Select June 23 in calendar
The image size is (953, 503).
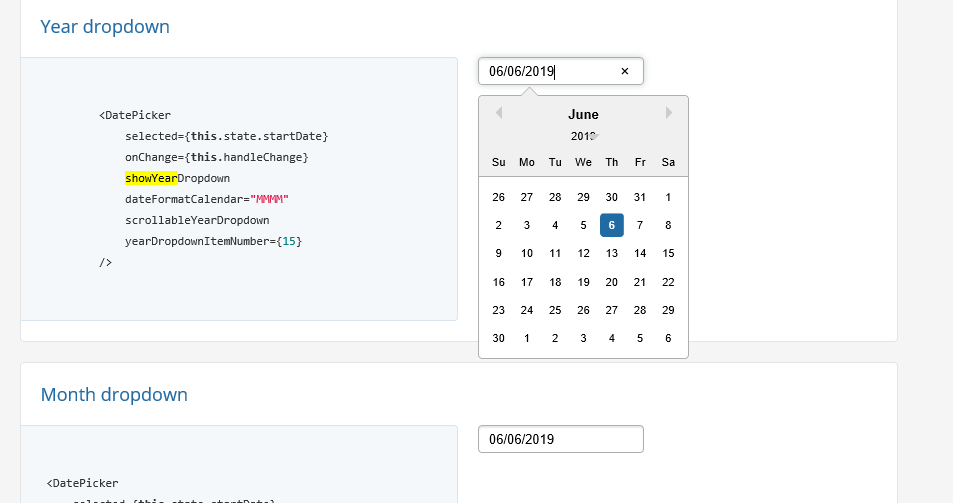[x=498, y=310]
